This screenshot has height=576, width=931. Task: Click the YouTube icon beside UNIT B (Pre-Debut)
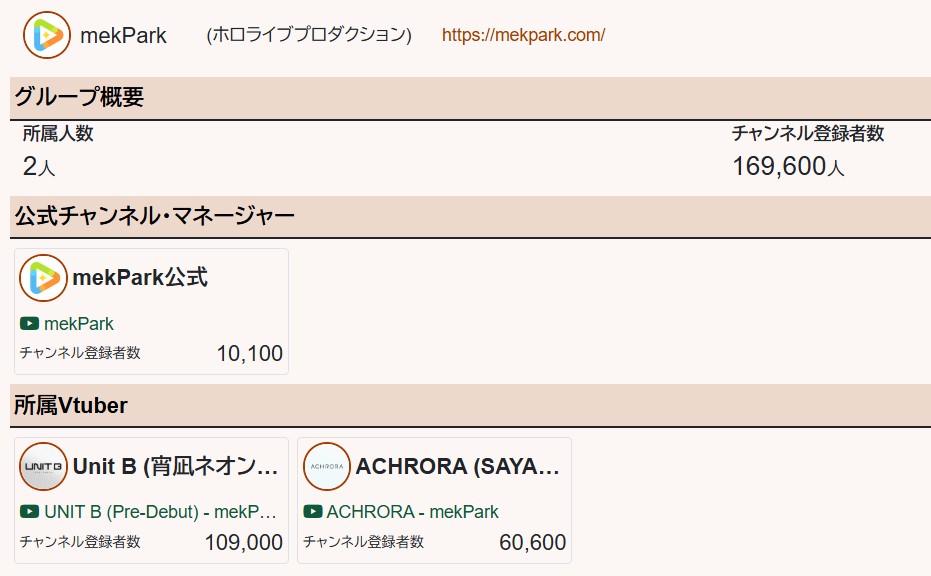pos(30,511)
